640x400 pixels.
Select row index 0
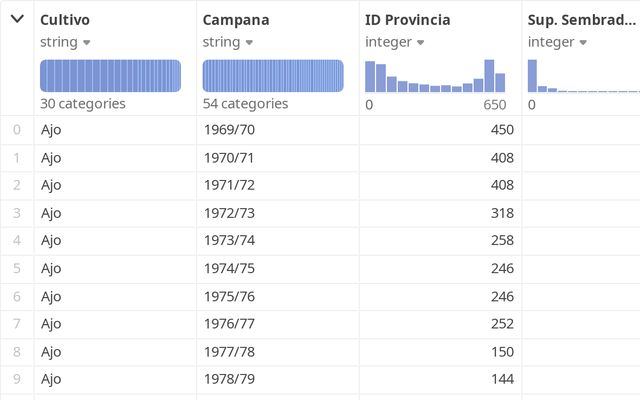16,130
